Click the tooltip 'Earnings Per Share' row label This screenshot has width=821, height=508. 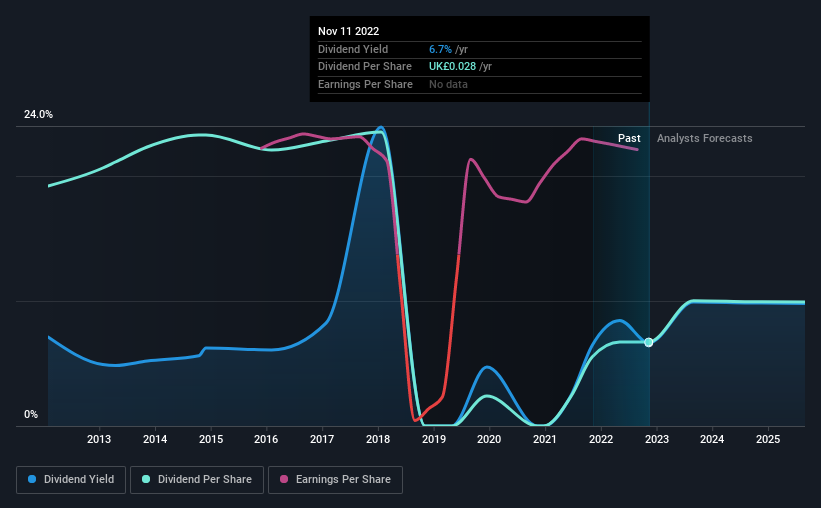(x=365, y=84)
